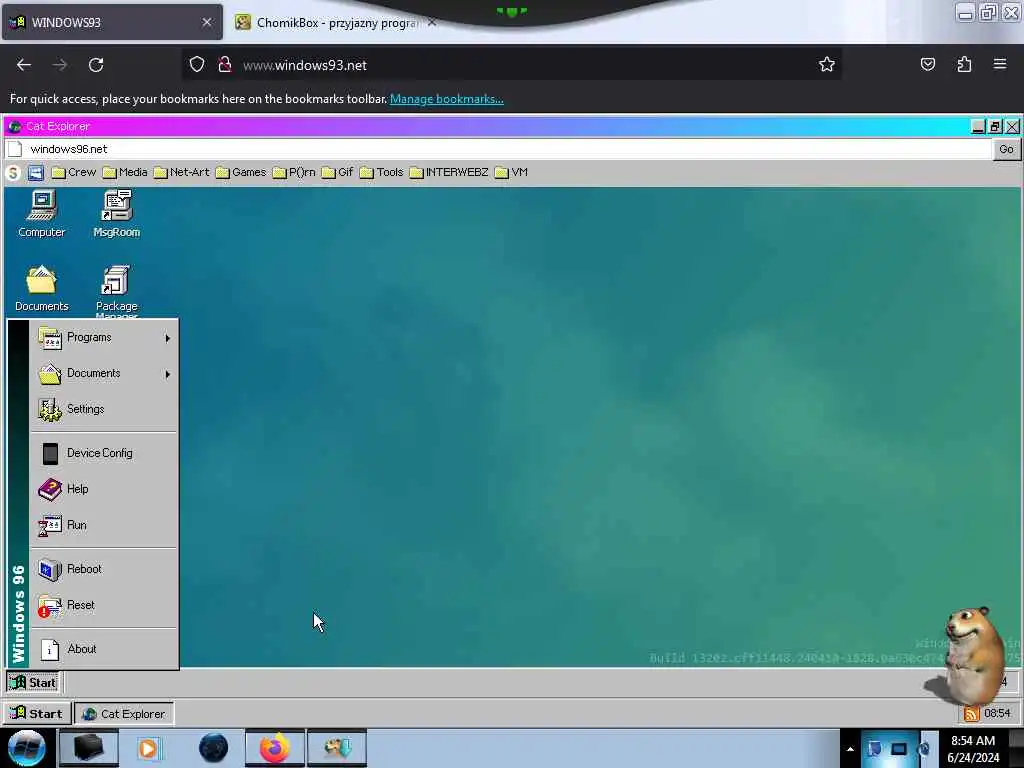Go back in Firefox

click(x=24, y=65)
